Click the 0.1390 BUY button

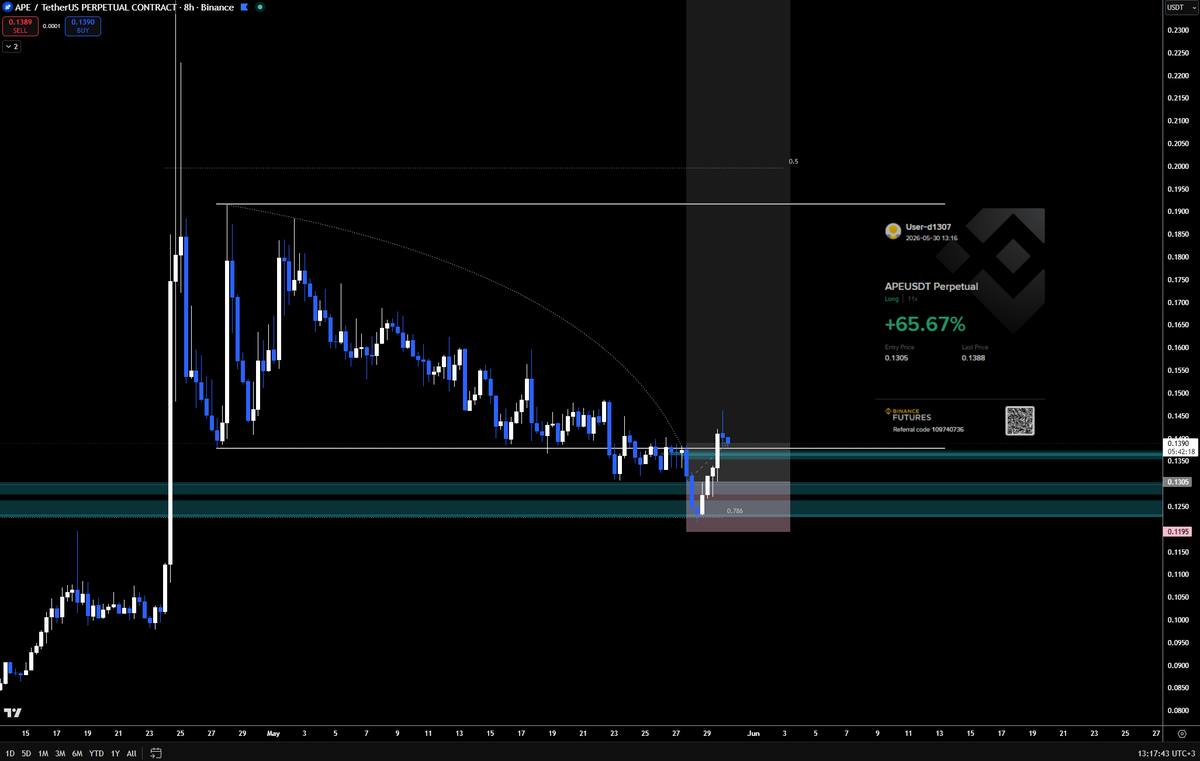pyautogui.click(x=83, y=25)
